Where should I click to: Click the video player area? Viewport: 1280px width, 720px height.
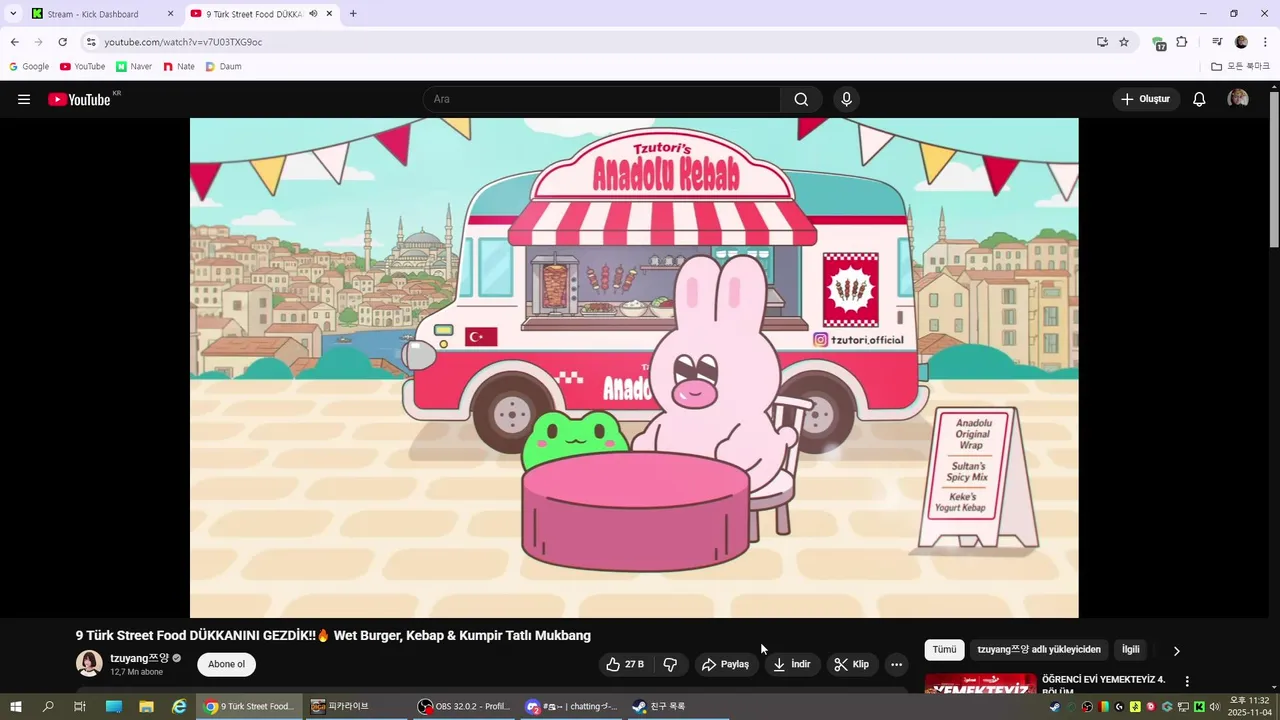tap(634, 368)
